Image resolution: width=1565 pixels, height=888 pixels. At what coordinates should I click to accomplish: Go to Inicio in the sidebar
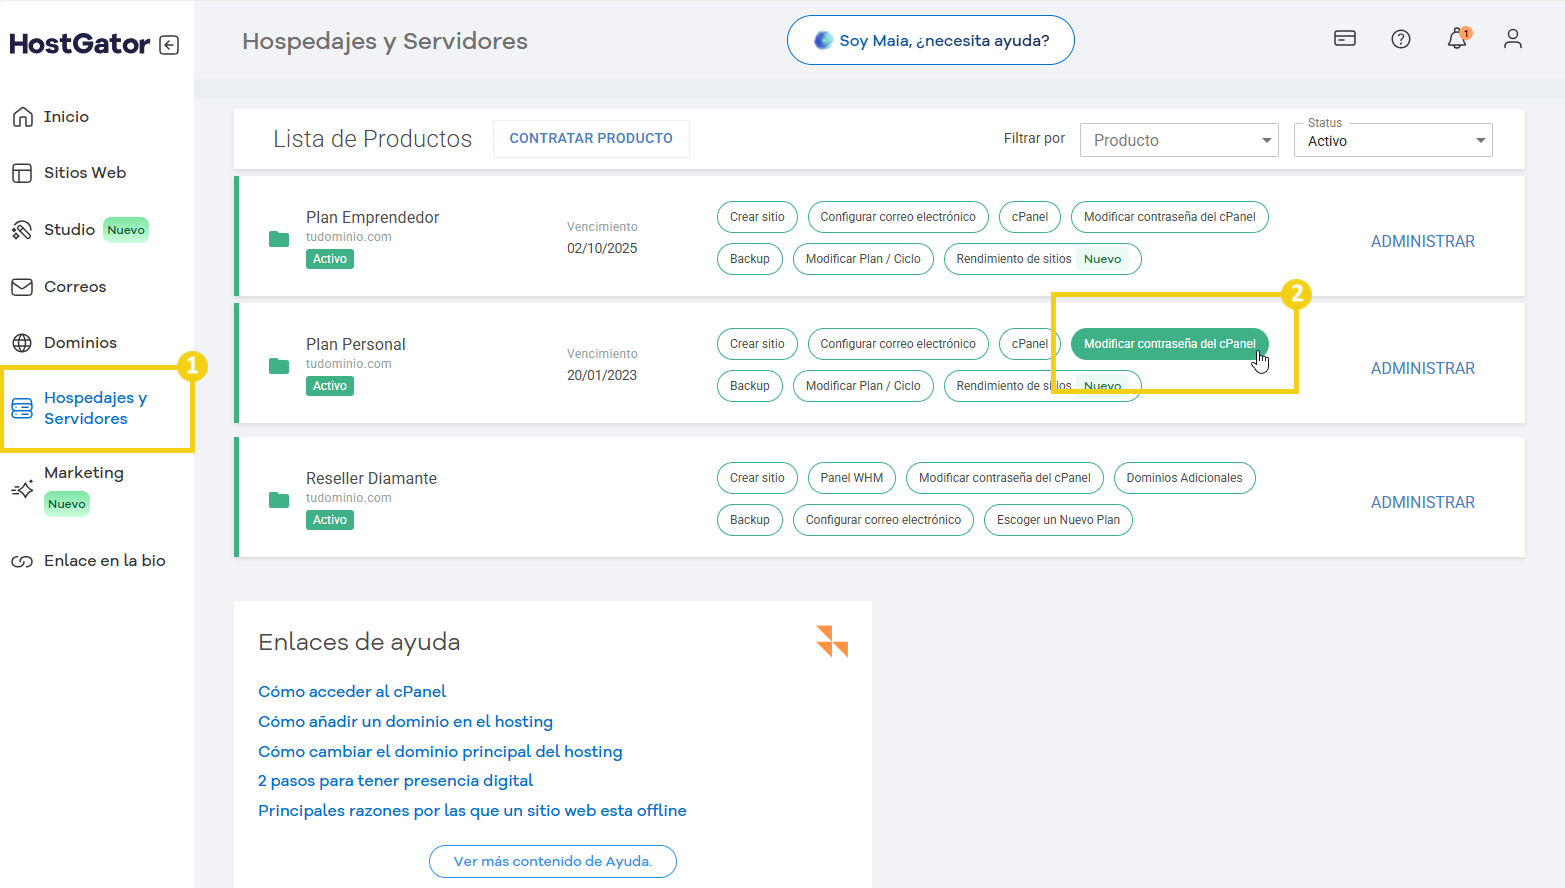[x=66, y=117]
